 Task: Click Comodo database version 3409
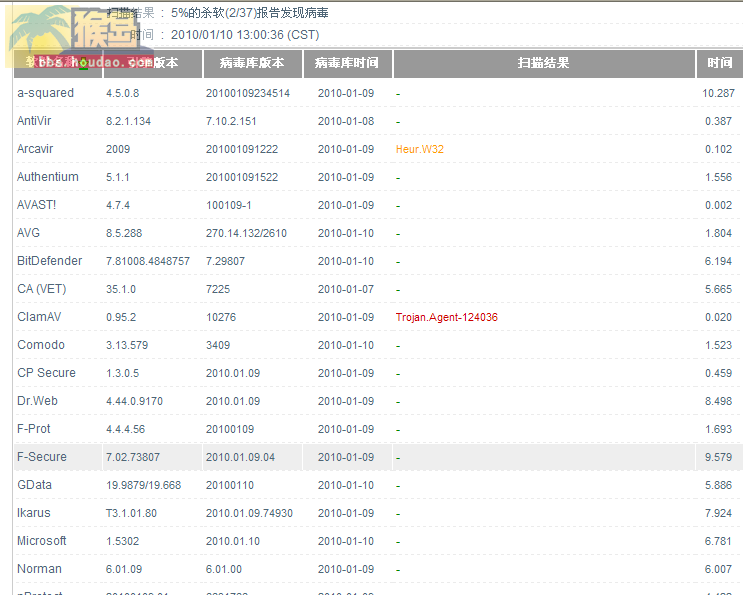[x=218, y=345]
